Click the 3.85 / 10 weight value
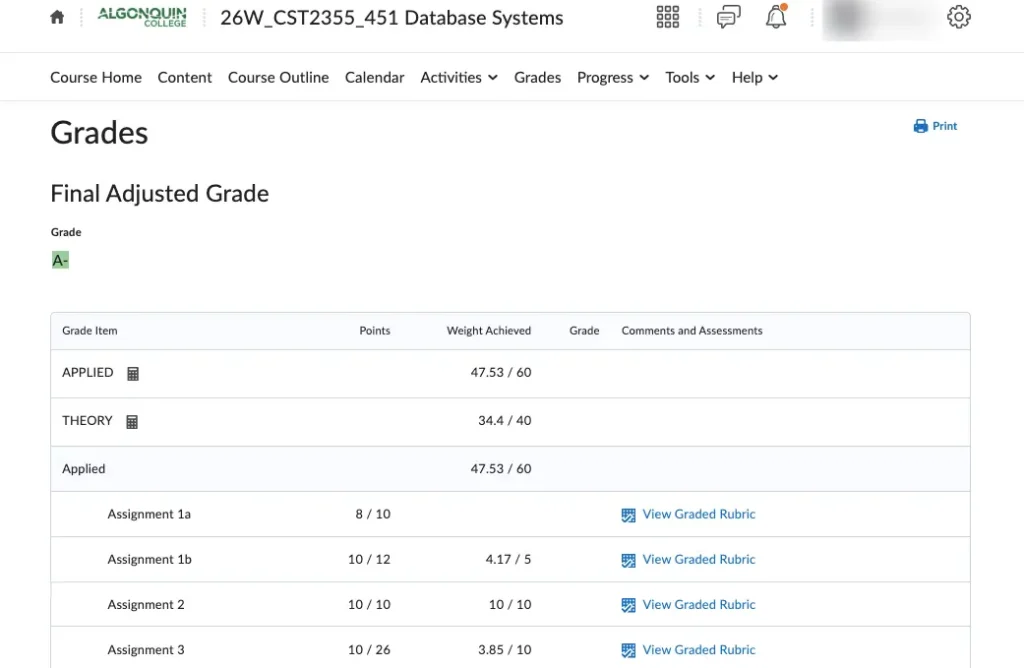1024x668 pixels. 504,649
